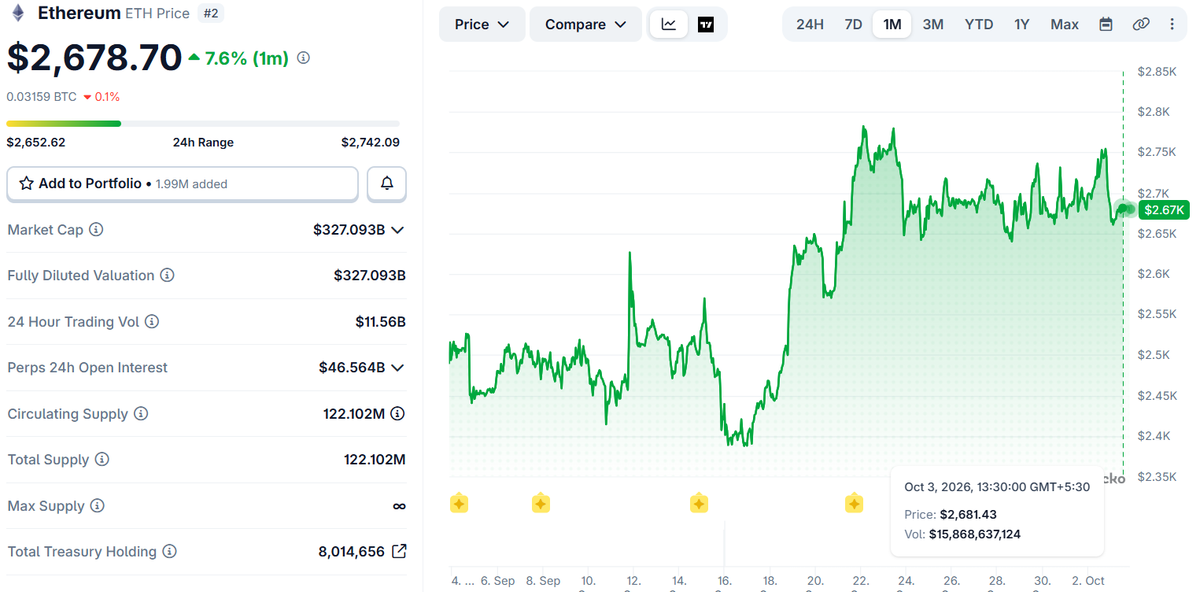The width and height of the screenshot is (1200, 592).
Task: Select the YTD time range
Action: pos(979,24)
